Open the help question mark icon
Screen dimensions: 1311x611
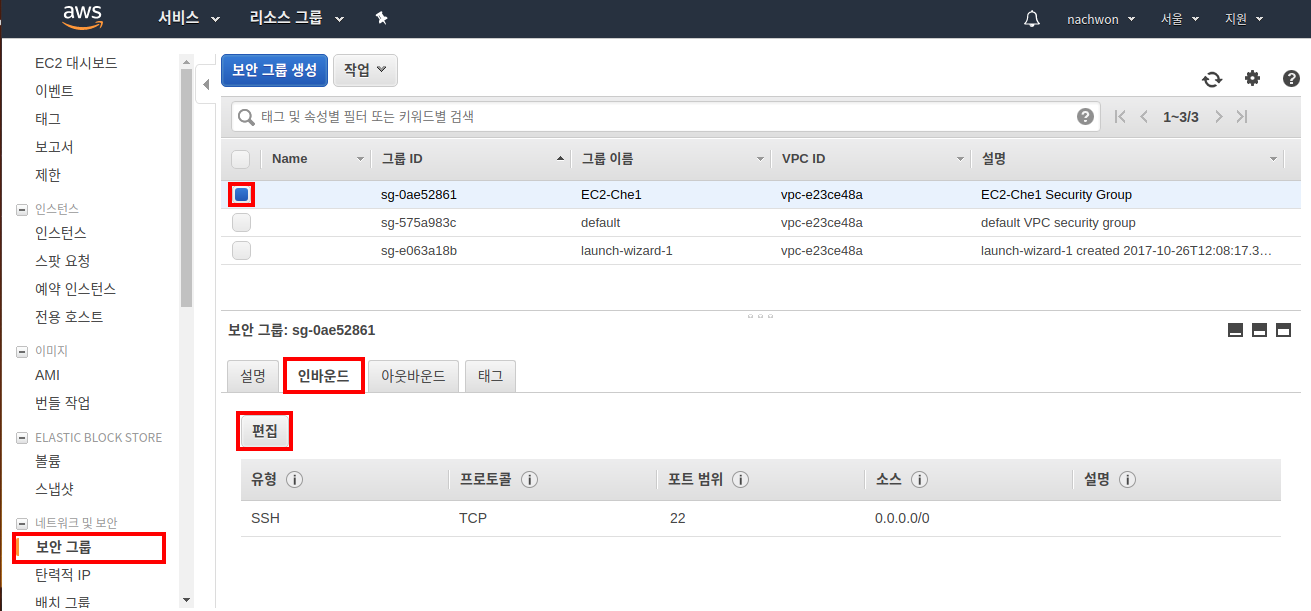click(x=1291, y=78)
